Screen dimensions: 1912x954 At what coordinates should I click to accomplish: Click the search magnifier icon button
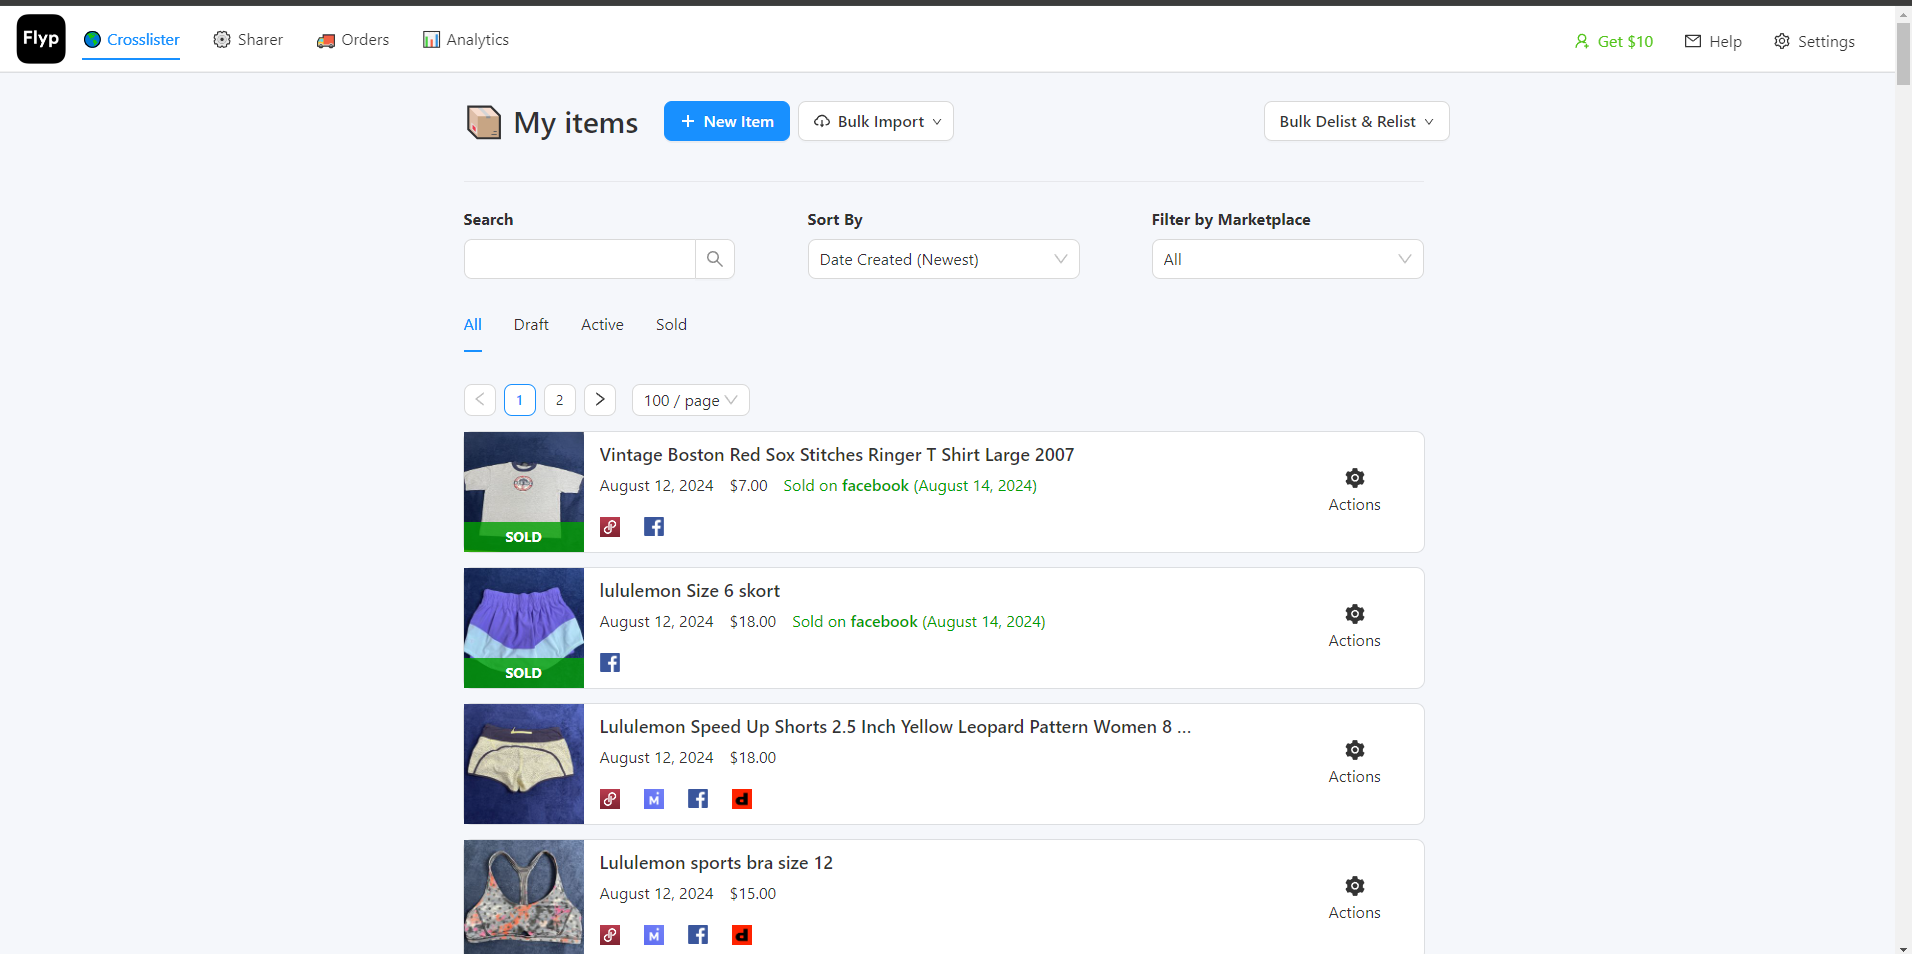pos(714,259)
